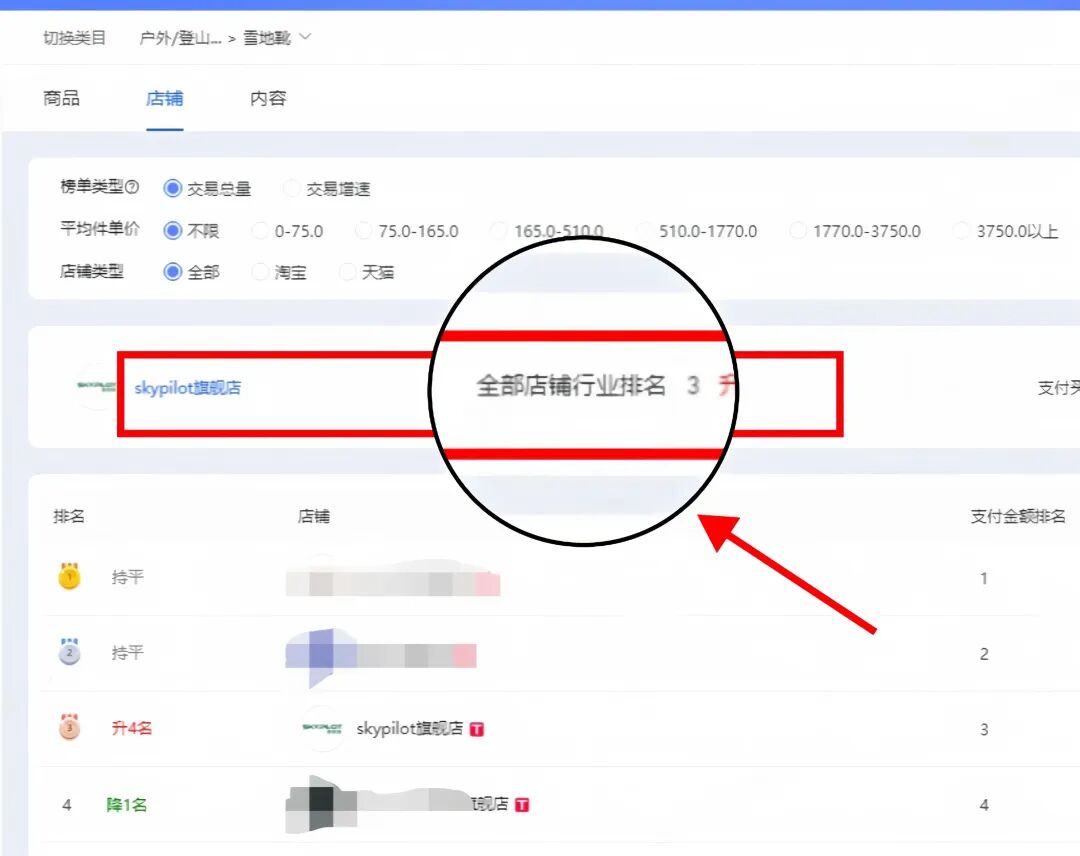Screen dimensions: 1080x856
Task: Select the 交易总量 radio button
Action: coord(172,188)
